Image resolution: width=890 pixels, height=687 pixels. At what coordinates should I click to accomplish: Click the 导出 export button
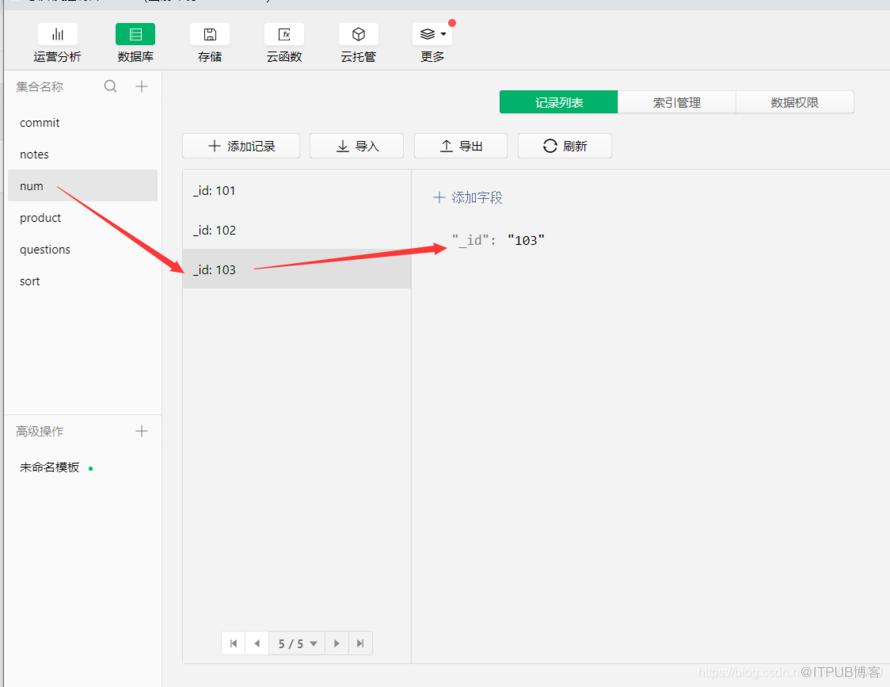[x=461, y=146]
